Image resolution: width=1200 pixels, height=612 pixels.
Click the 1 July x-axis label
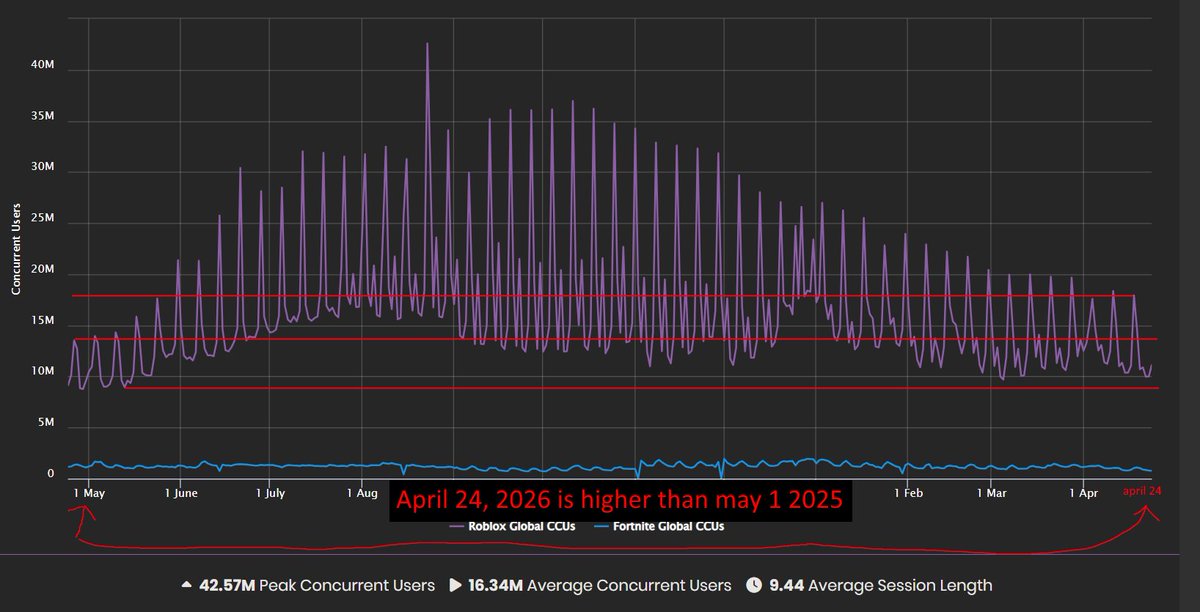click(271, 493)
